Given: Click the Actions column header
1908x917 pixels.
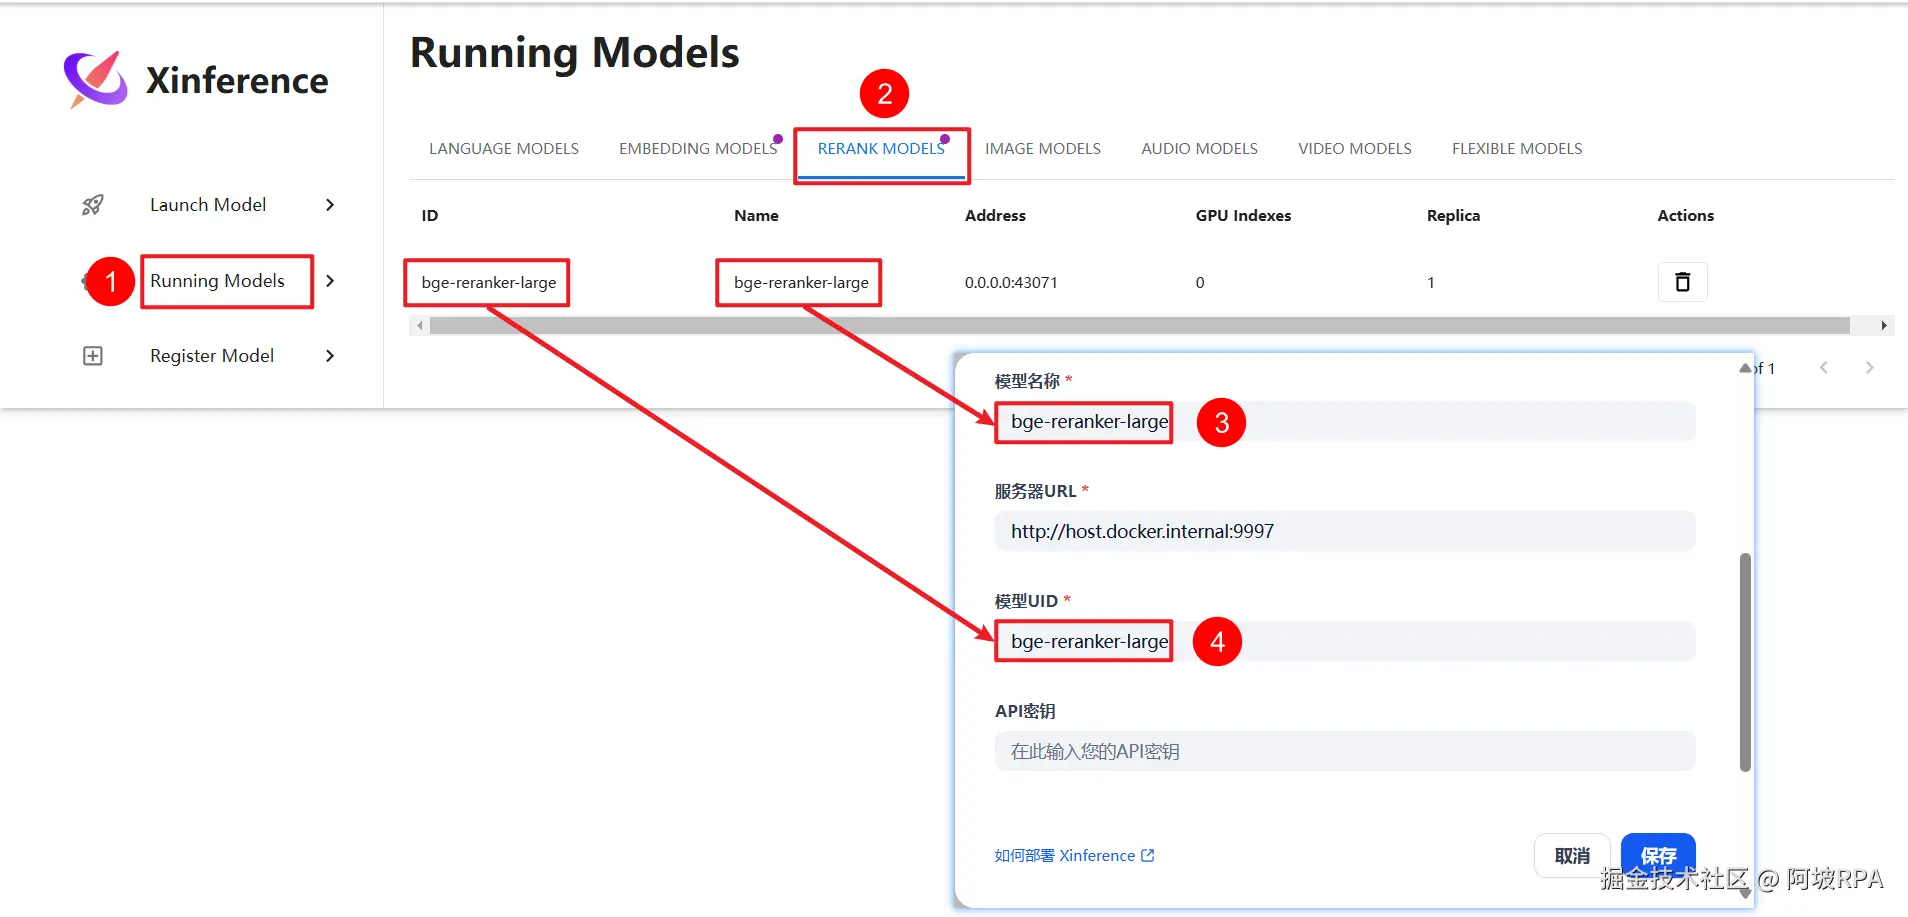Looking at the screenshot, I should pyautogui.click(x=1685, y=216).
